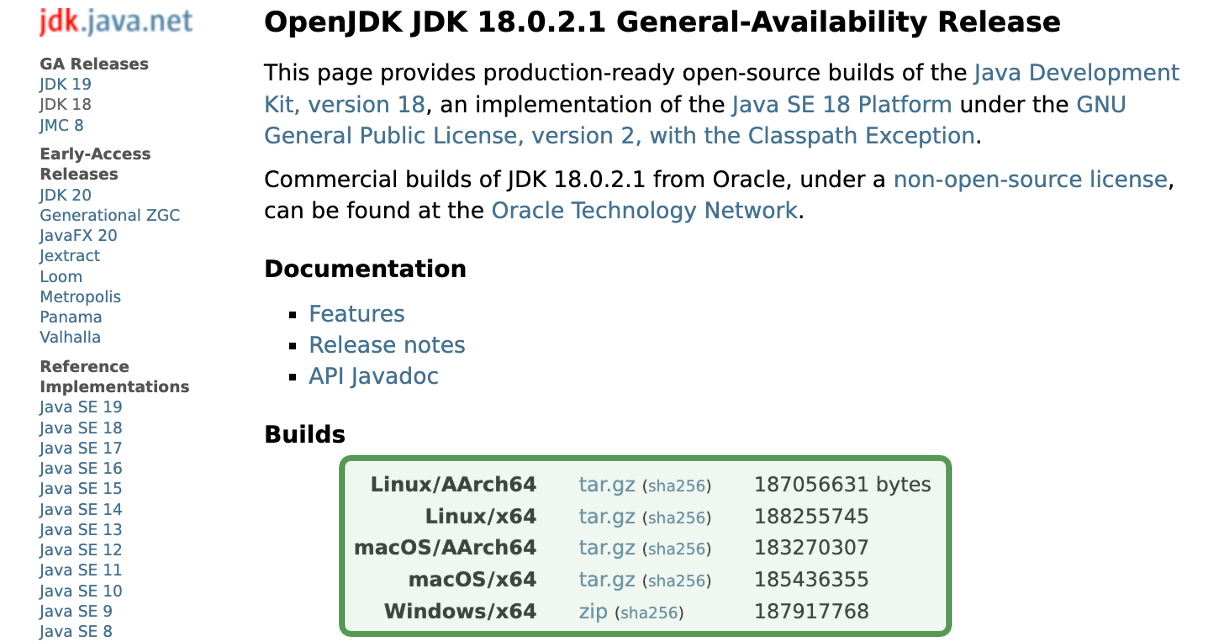The width and height of the screenshot is (1224, 644).
Task: Follow the Java SE 18 Platform link
Action: click(x=841, y=104)
